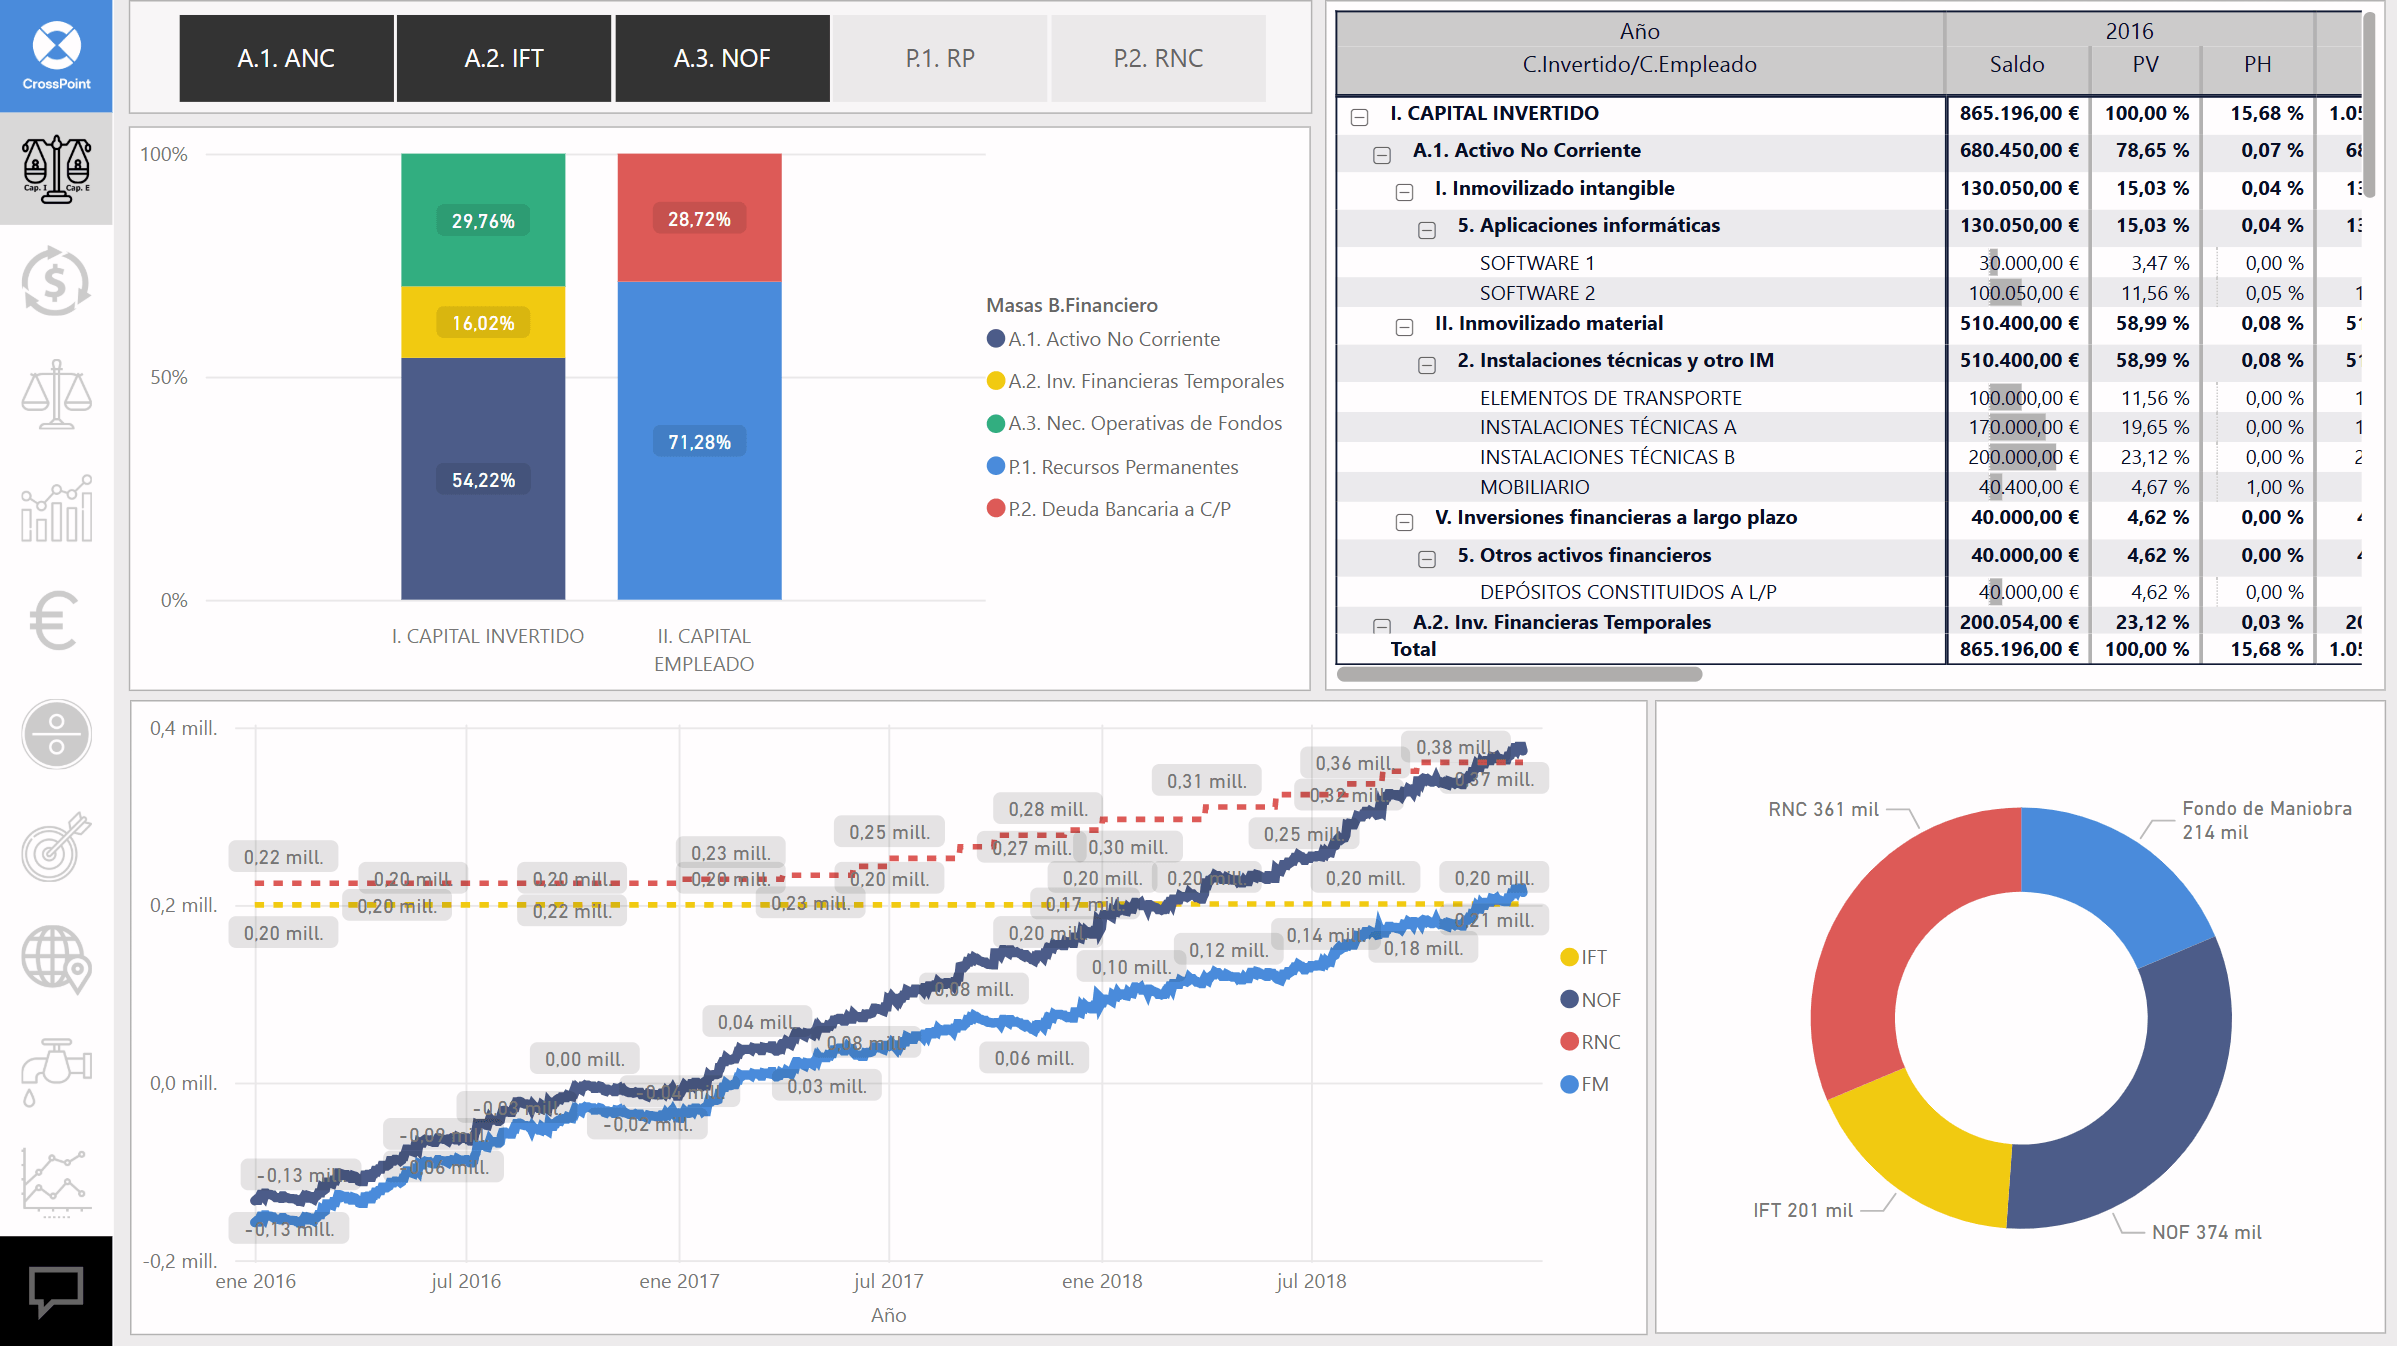Image resolution: width=2397 pixels, height=1346 pixels.
Task: Collapse the 5. Otros activos financieros row
Action: click(1427, 559)
